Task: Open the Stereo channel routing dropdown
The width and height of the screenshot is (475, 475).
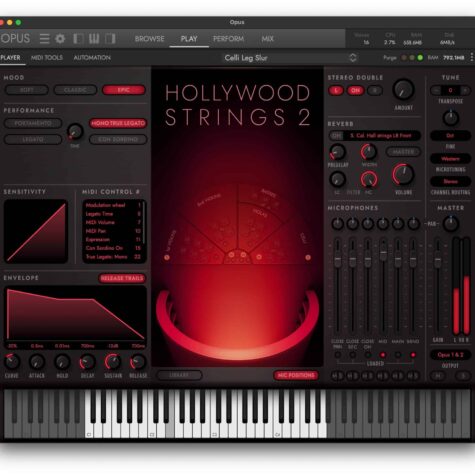Action: tap(450, 182)
